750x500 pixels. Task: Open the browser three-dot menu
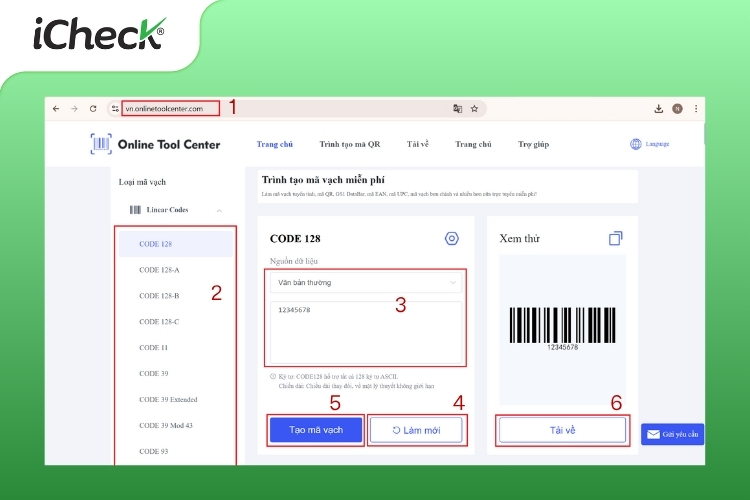pyautogui.click(x=696, y=109)
